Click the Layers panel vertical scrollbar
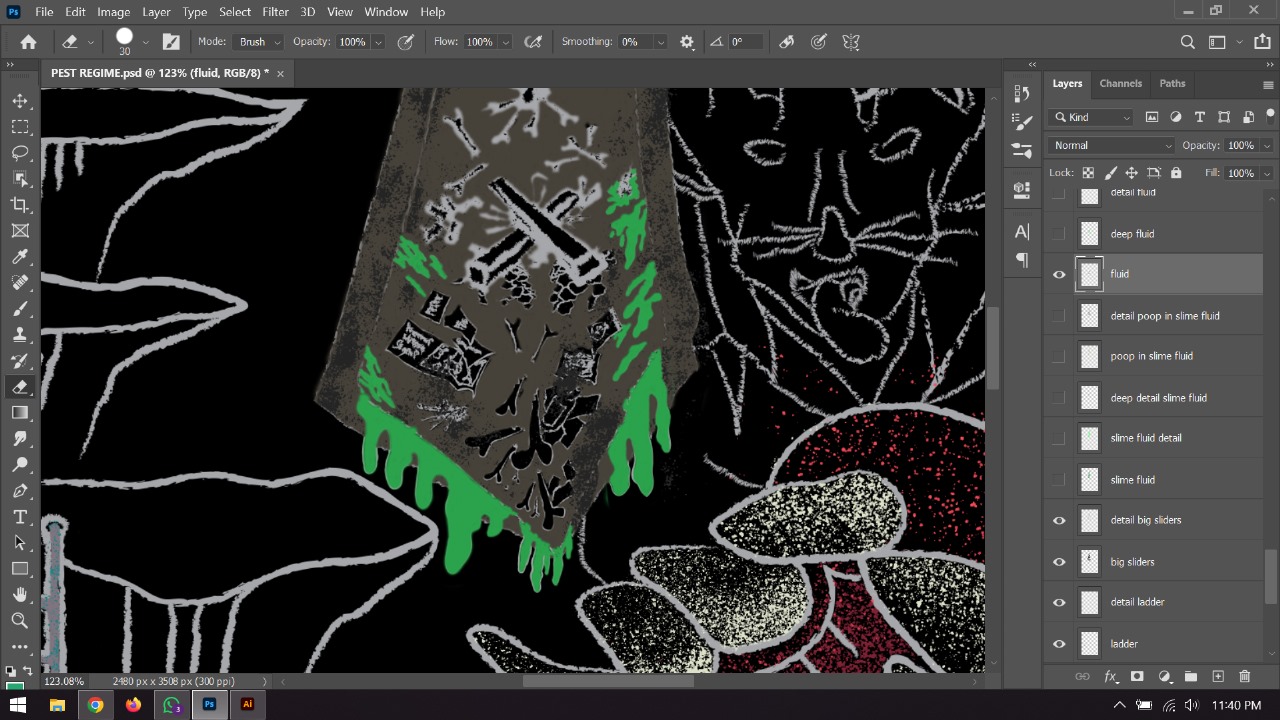This screenshot has height=720, width=1280. click(x=1271, y=577)
